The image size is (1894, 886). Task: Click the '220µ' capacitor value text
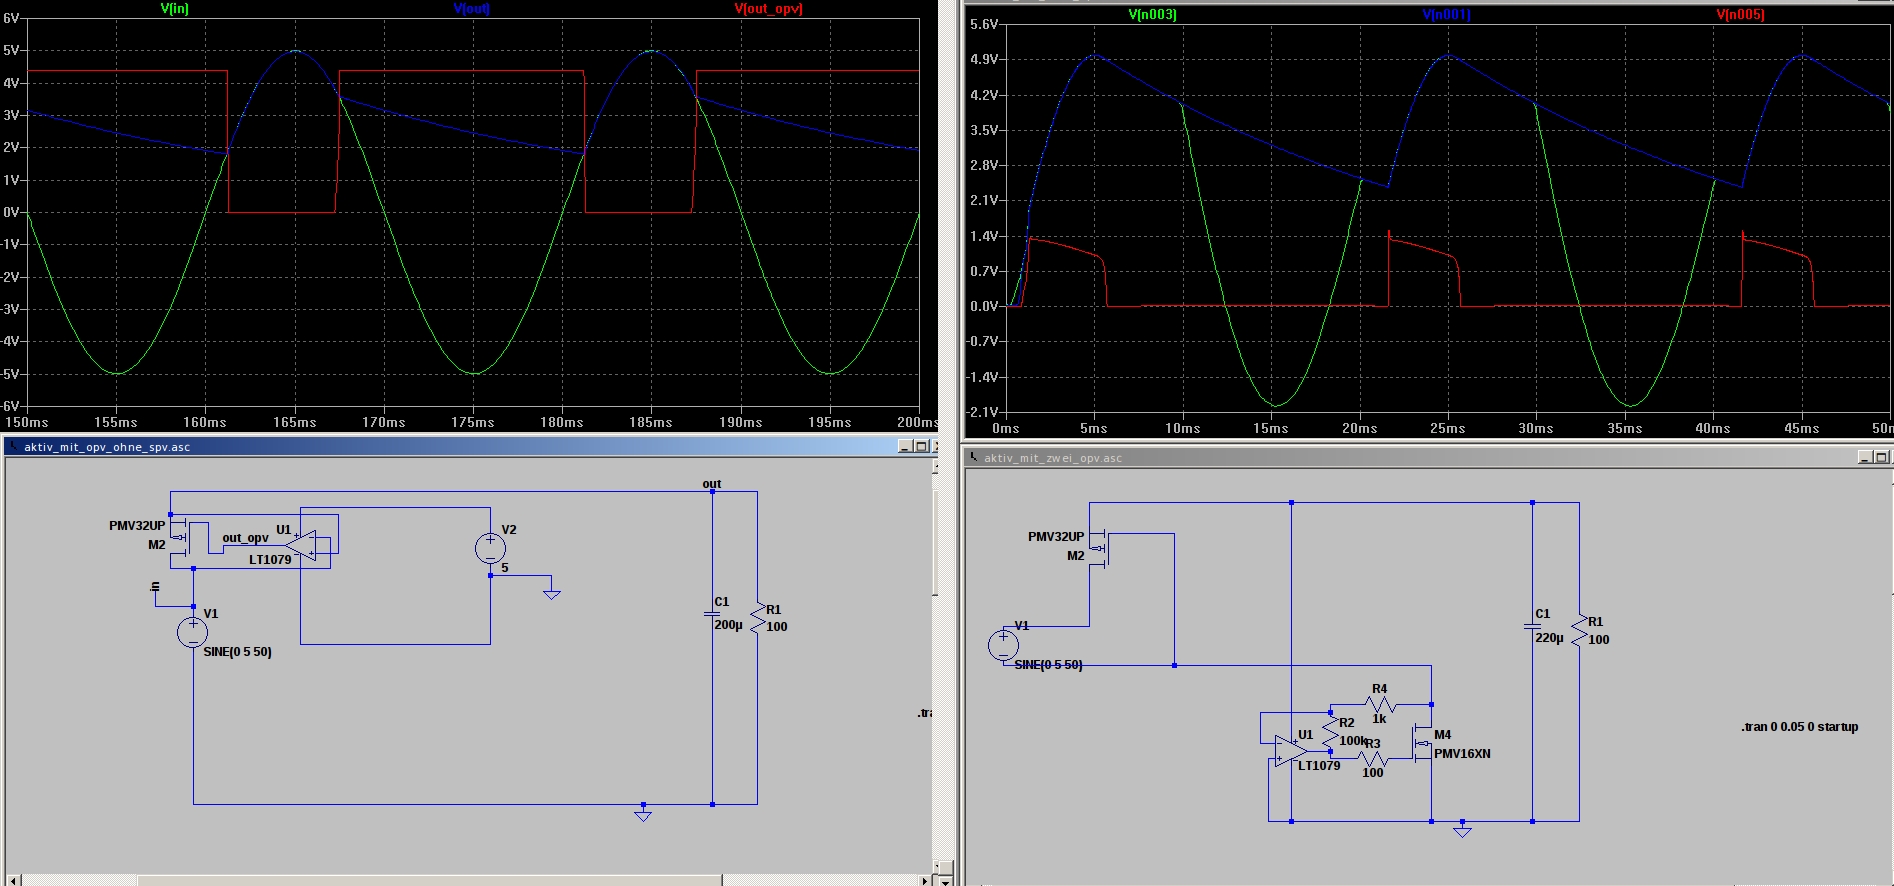pyautogui.click(x=1549, y=638)
